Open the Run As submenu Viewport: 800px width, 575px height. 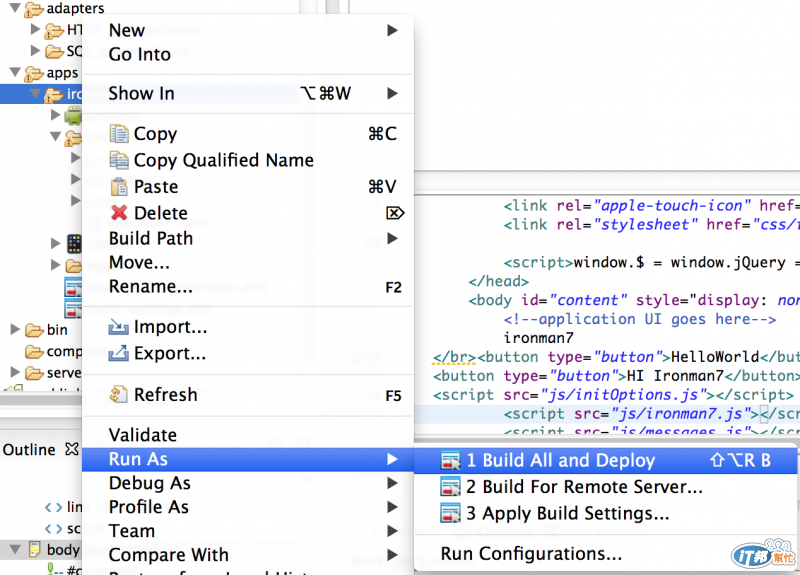click(x=247, y=459)
